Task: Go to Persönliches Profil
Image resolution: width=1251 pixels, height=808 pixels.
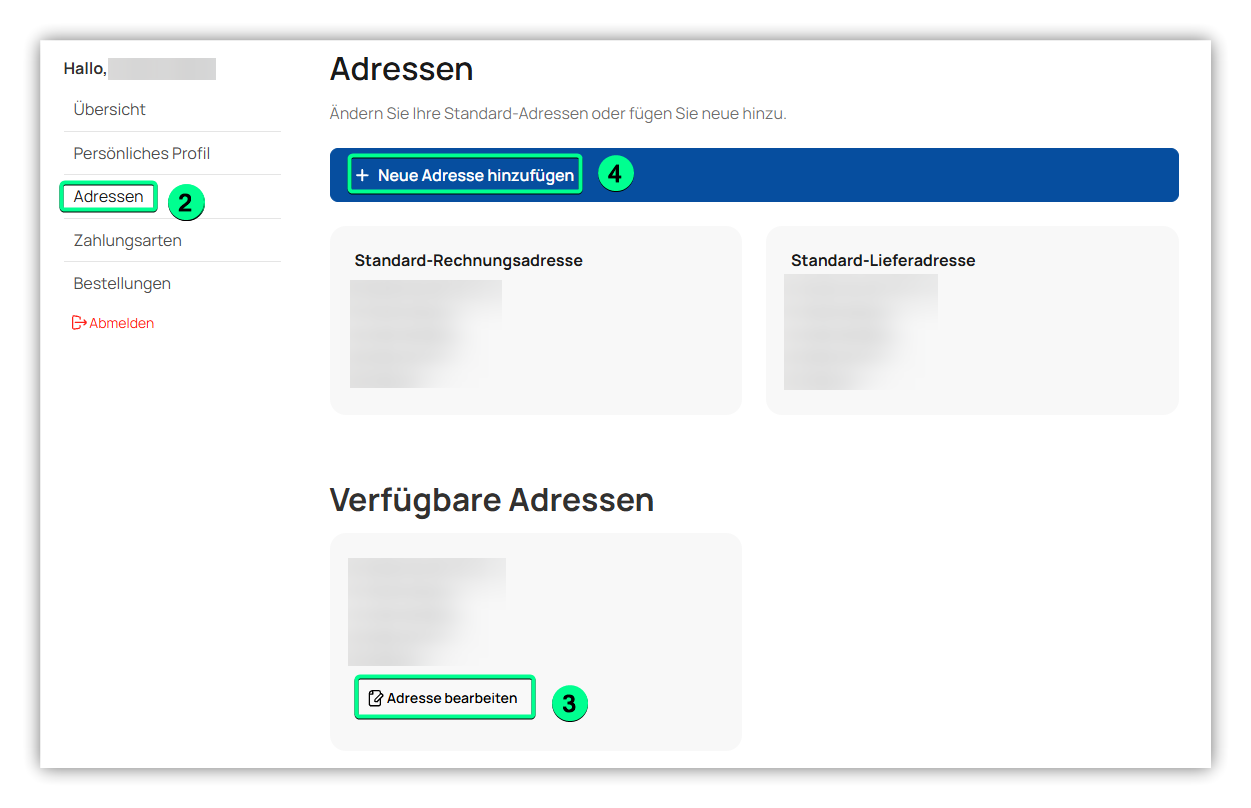Action: coord(142,153)
